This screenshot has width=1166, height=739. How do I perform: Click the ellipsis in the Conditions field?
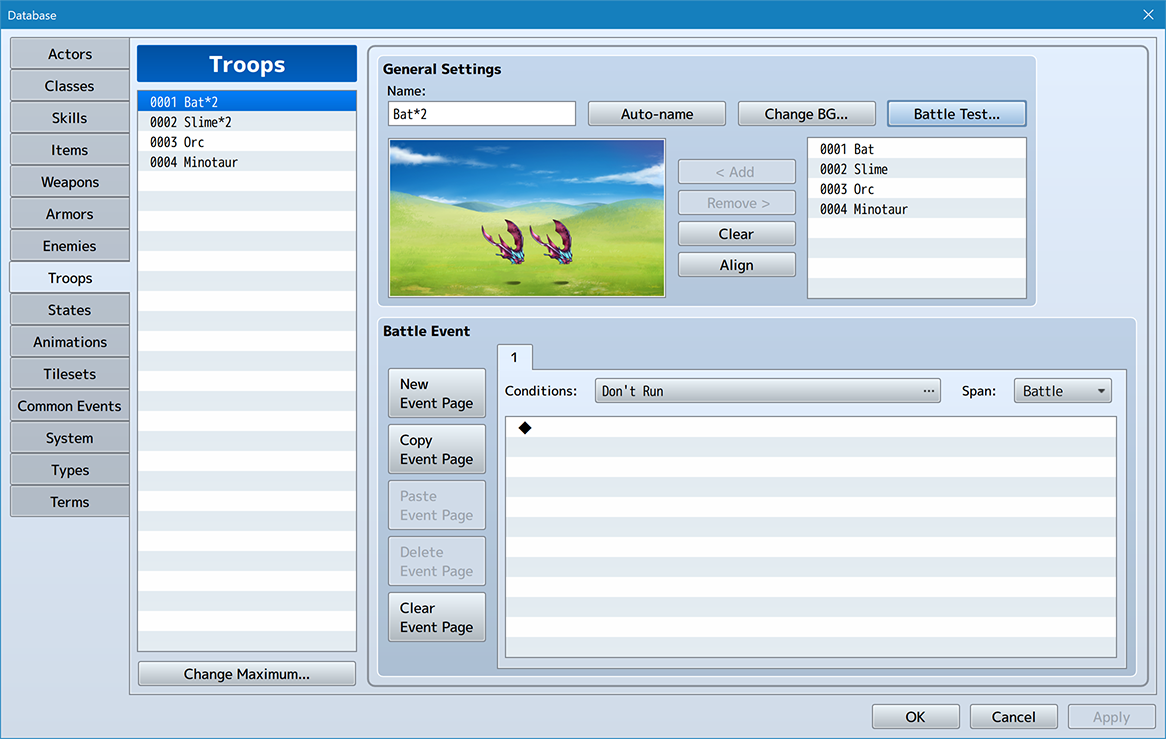[x=929, y=391]
